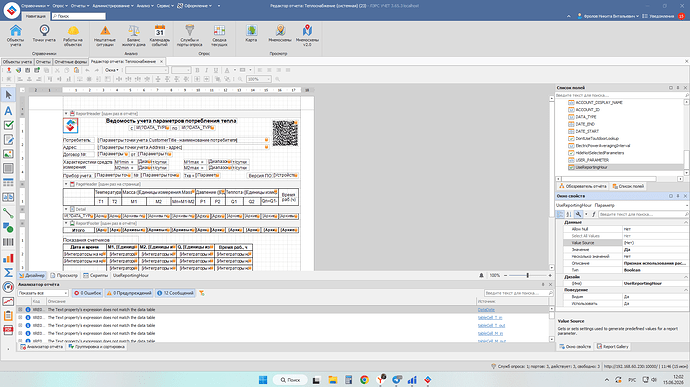Open the Показать все filter dropdown

point(43,293)
